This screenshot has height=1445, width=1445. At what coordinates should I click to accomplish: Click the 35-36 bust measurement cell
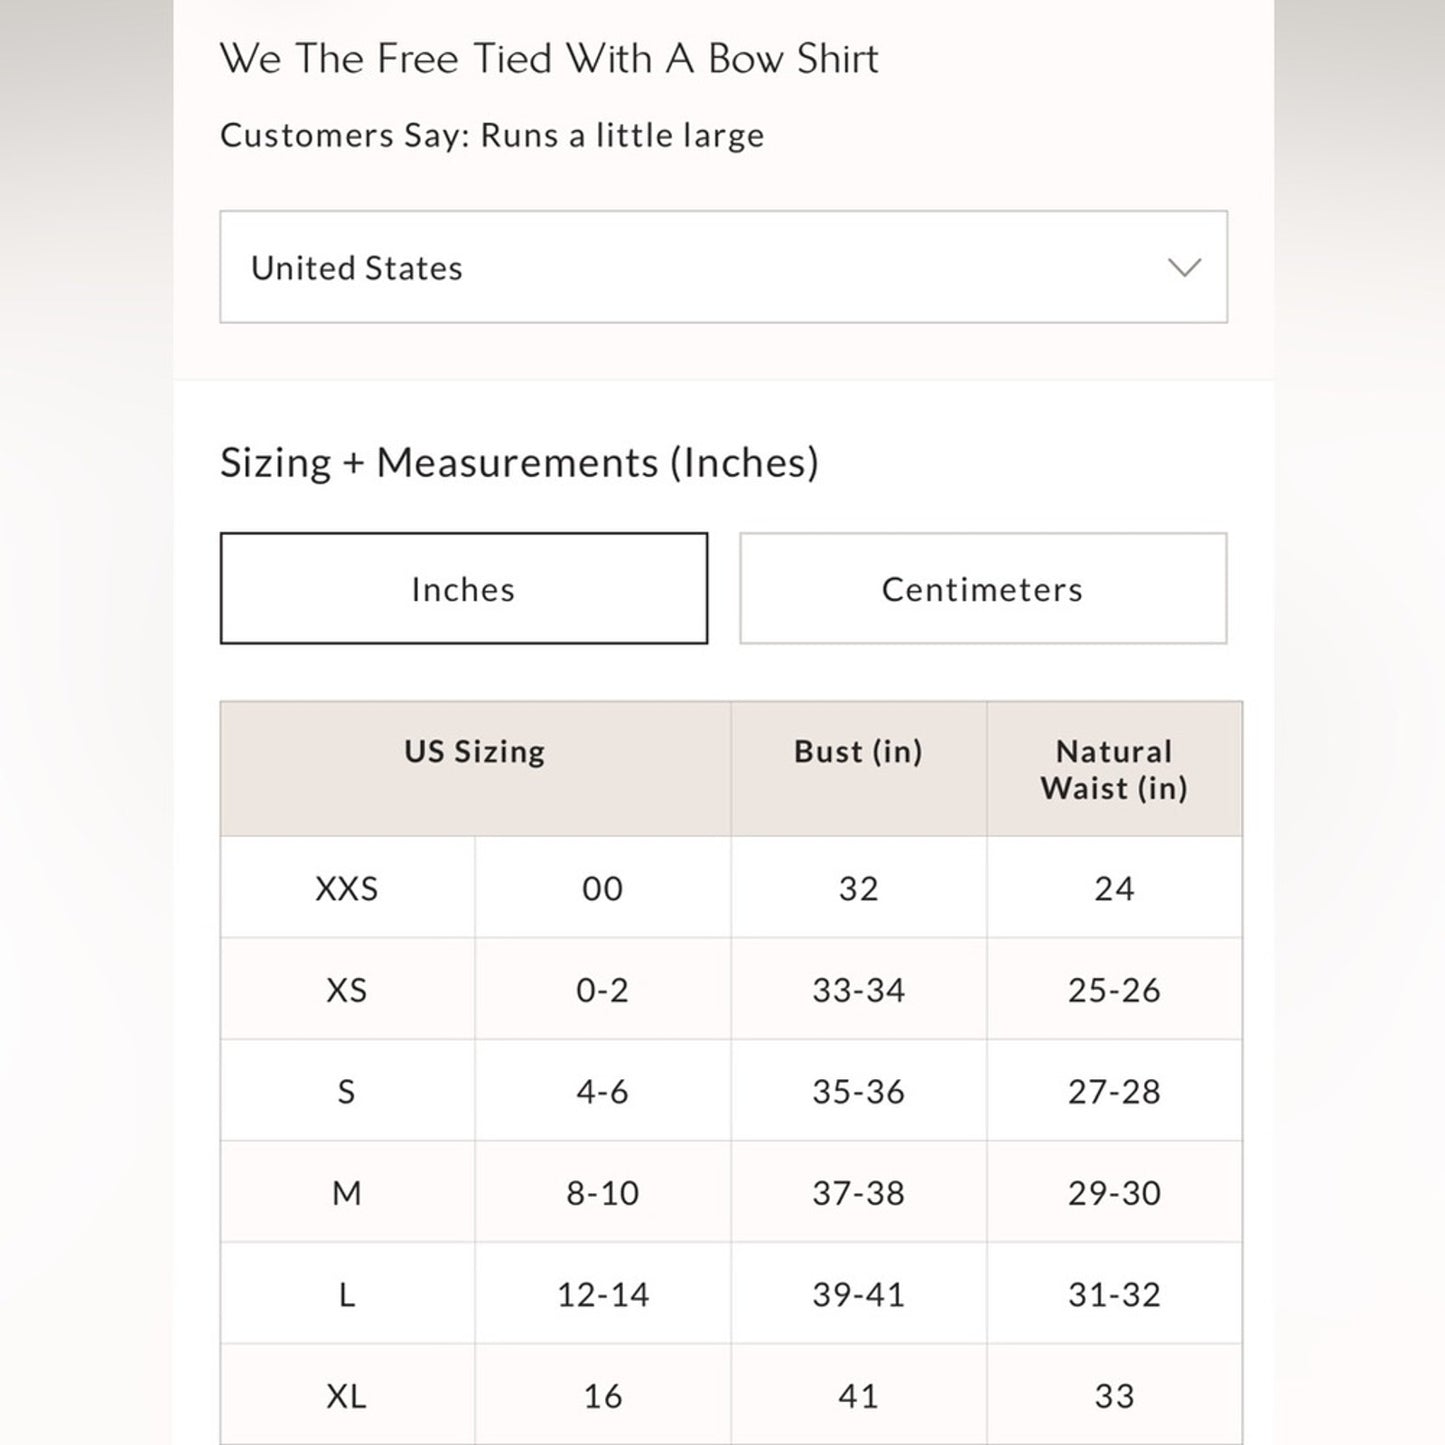click(x=858, y=1092)
